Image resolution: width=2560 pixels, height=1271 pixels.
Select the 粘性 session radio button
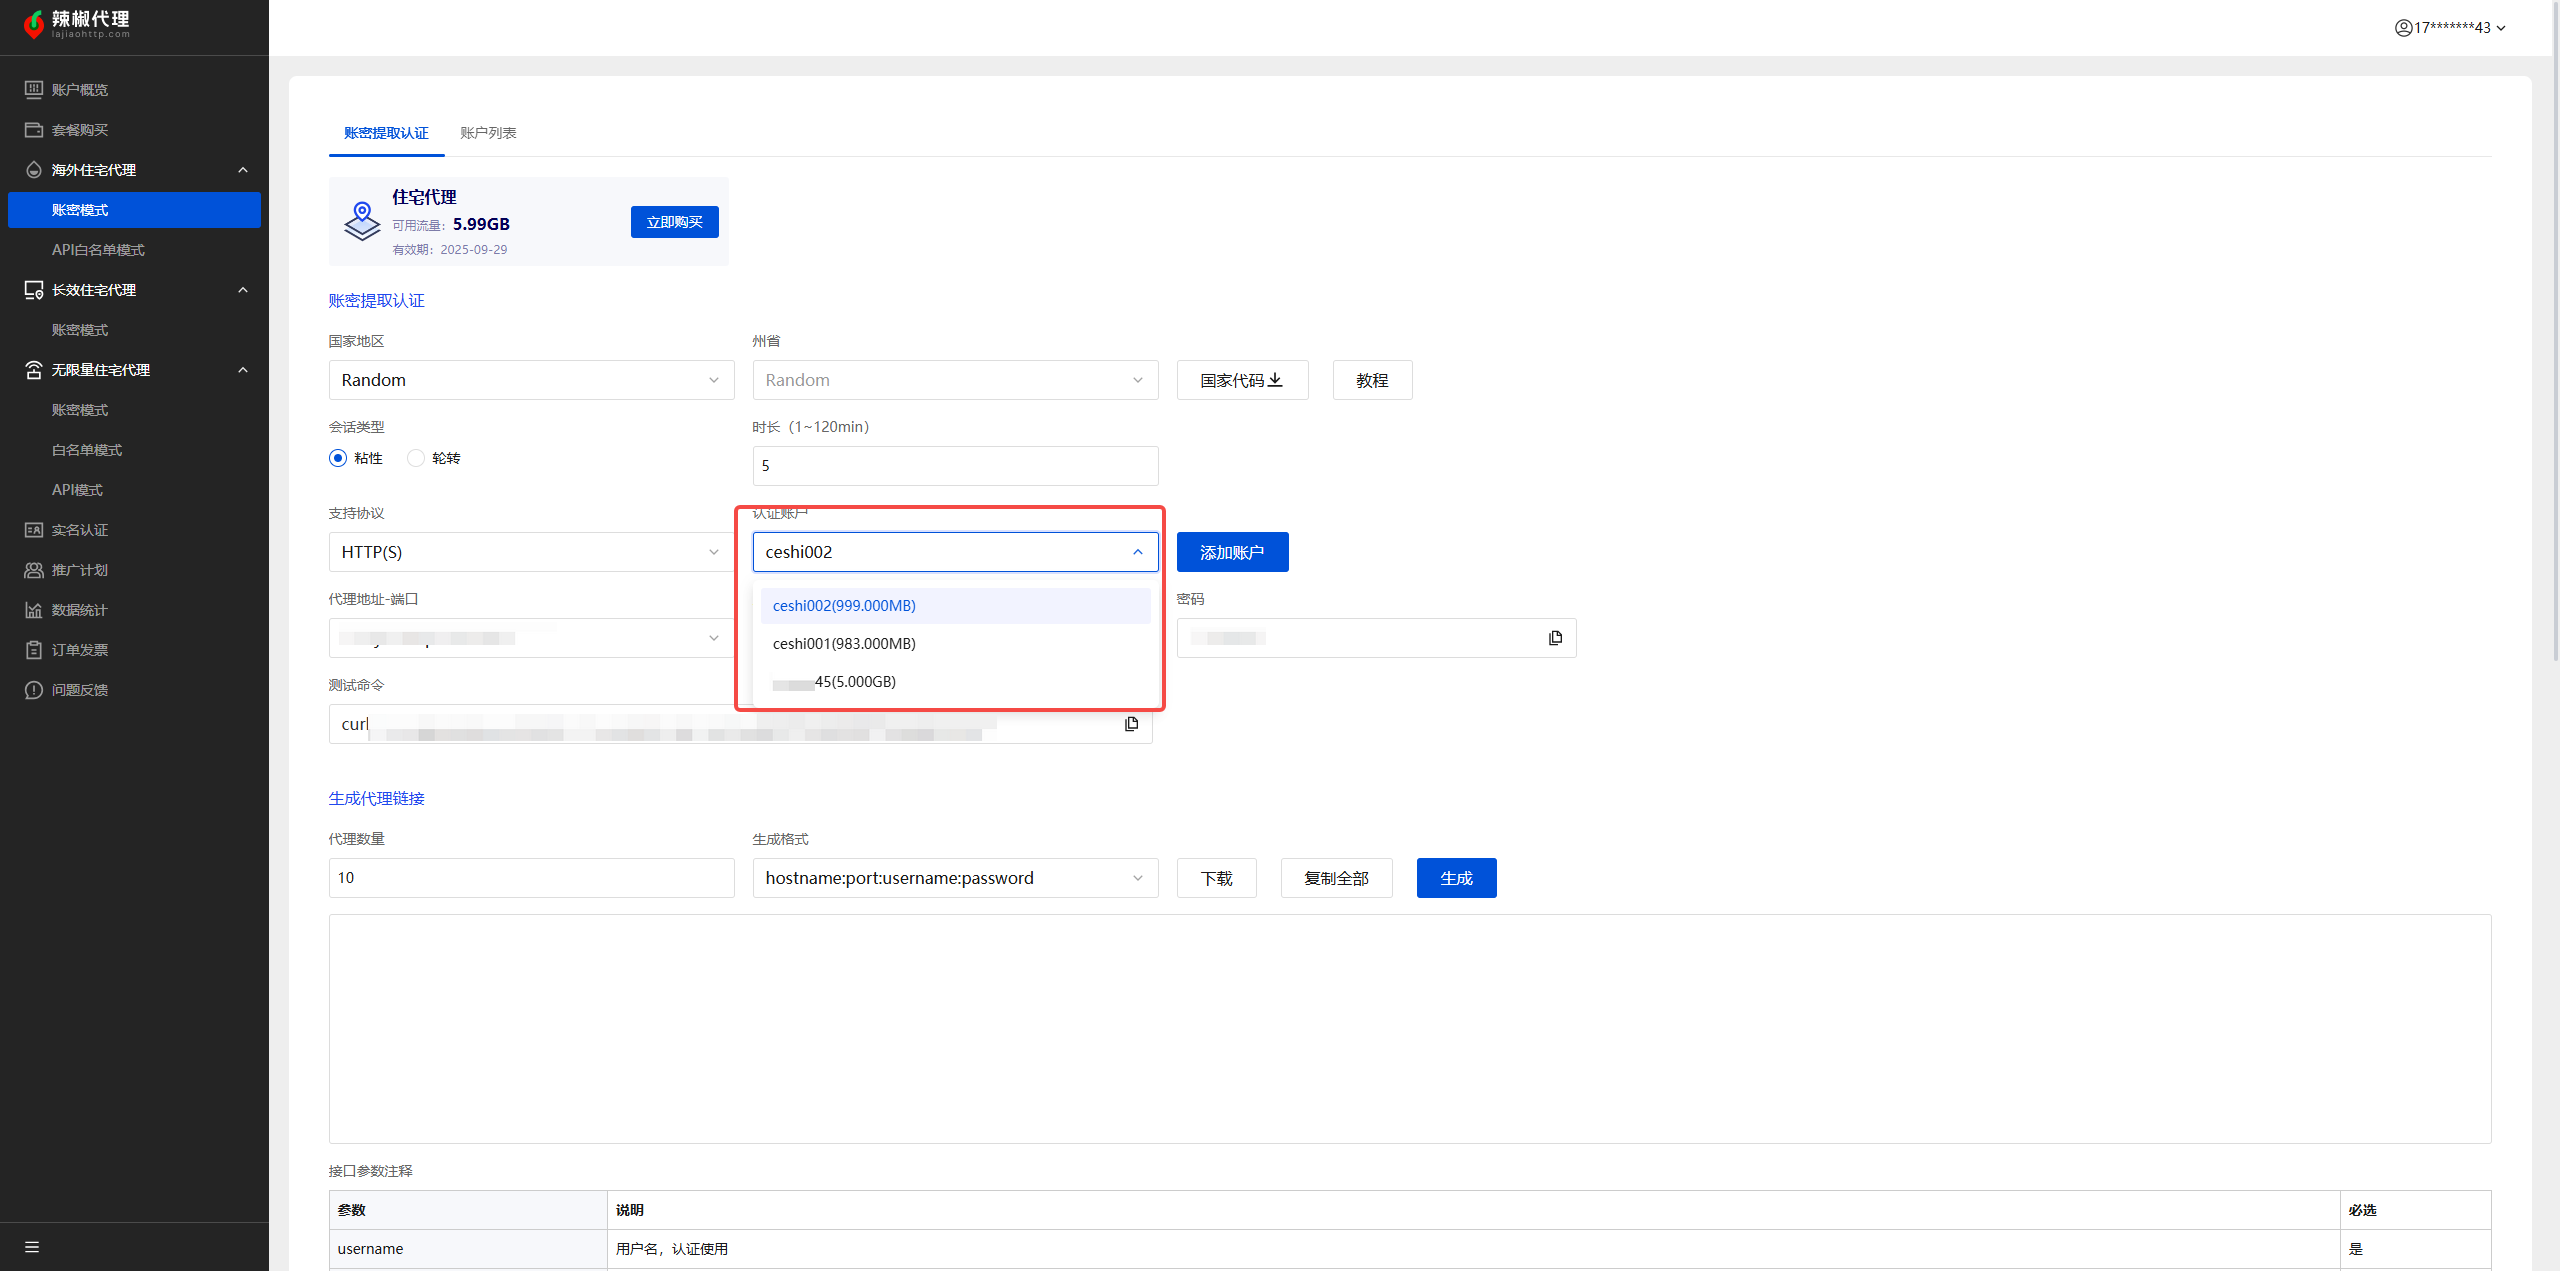338,458
